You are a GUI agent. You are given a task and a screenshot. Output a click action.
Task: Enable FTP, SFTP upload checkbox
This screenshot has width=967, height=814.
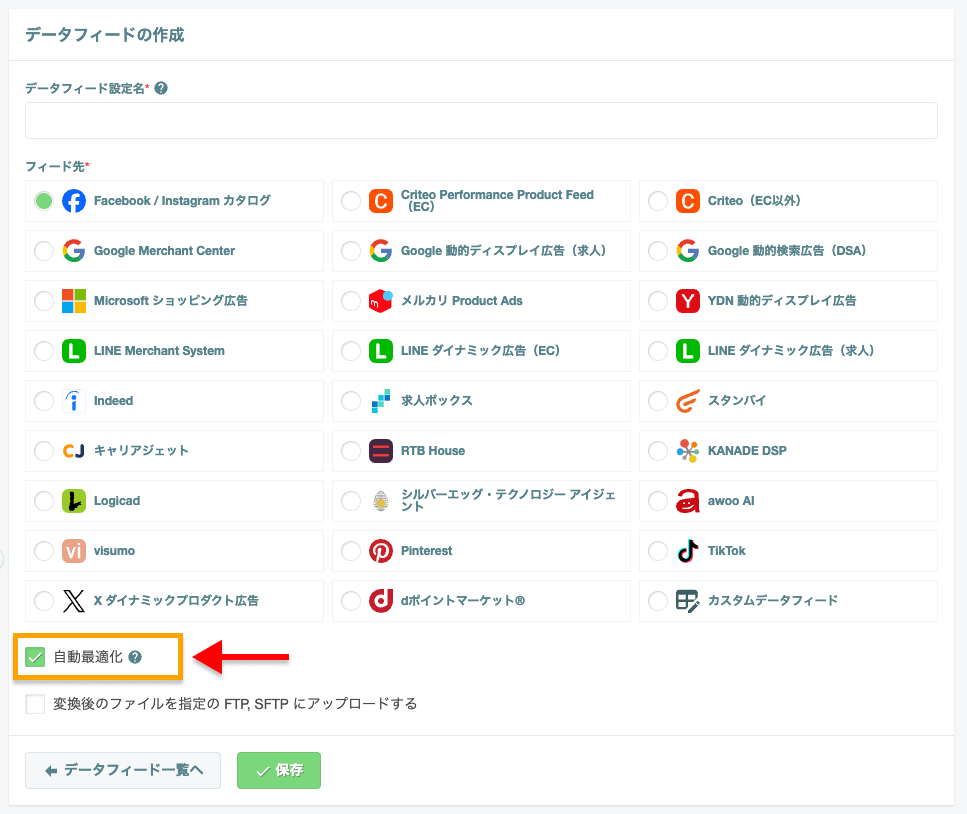pyautogui.click(x=35, y=704)
